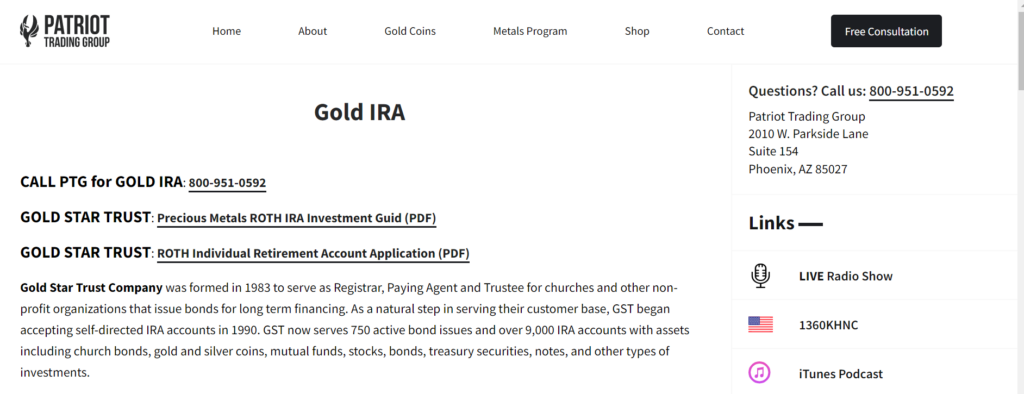
Task: Click the Patriot Trading Group logo
Action: click(65, 31)
